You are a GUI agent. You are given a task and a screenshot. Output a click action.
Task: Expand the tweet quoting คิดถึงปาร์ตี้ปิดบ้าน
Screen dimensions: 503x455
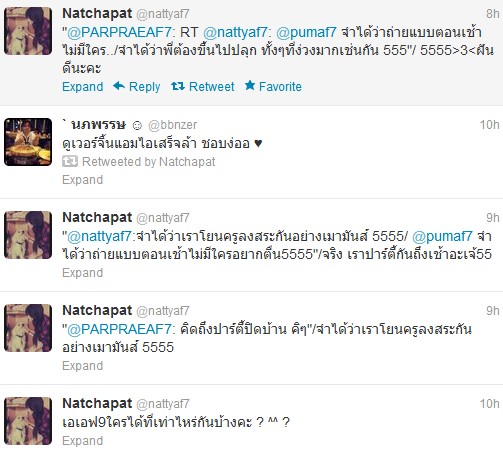pyautogui.click(x=82, y=366)
